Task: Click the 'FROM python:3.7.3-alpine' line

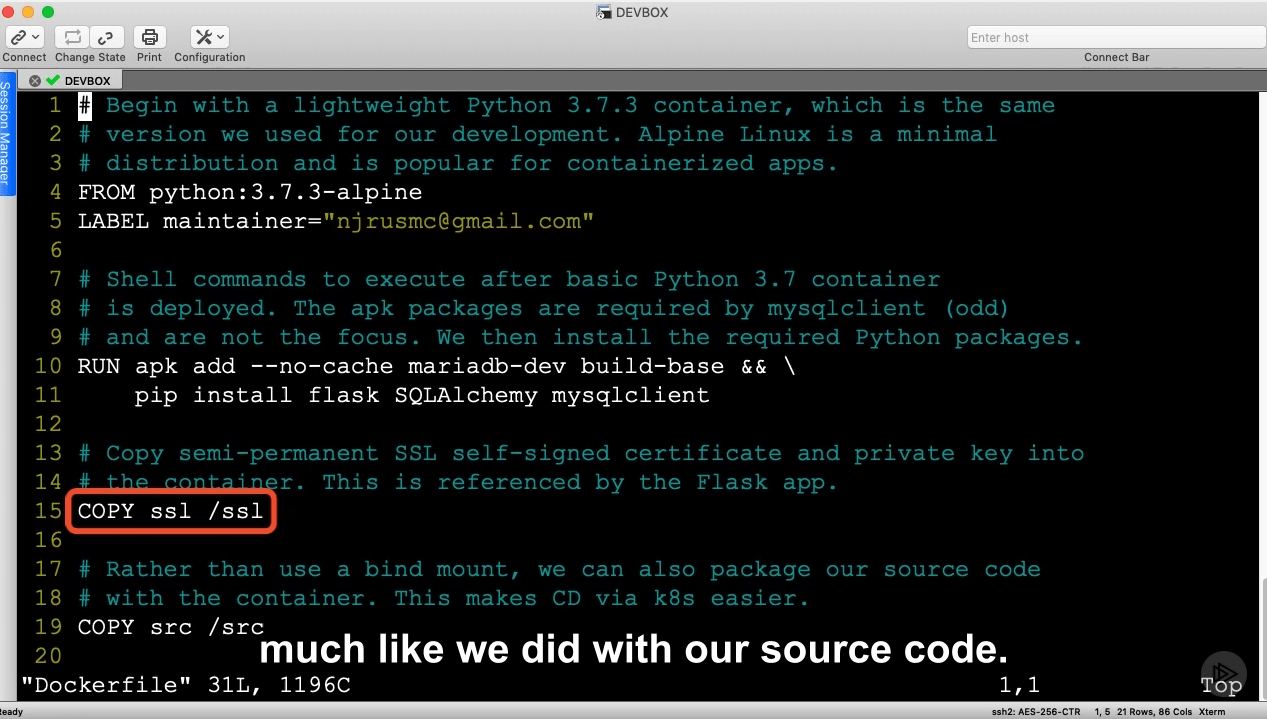Action: pos(250,192)
